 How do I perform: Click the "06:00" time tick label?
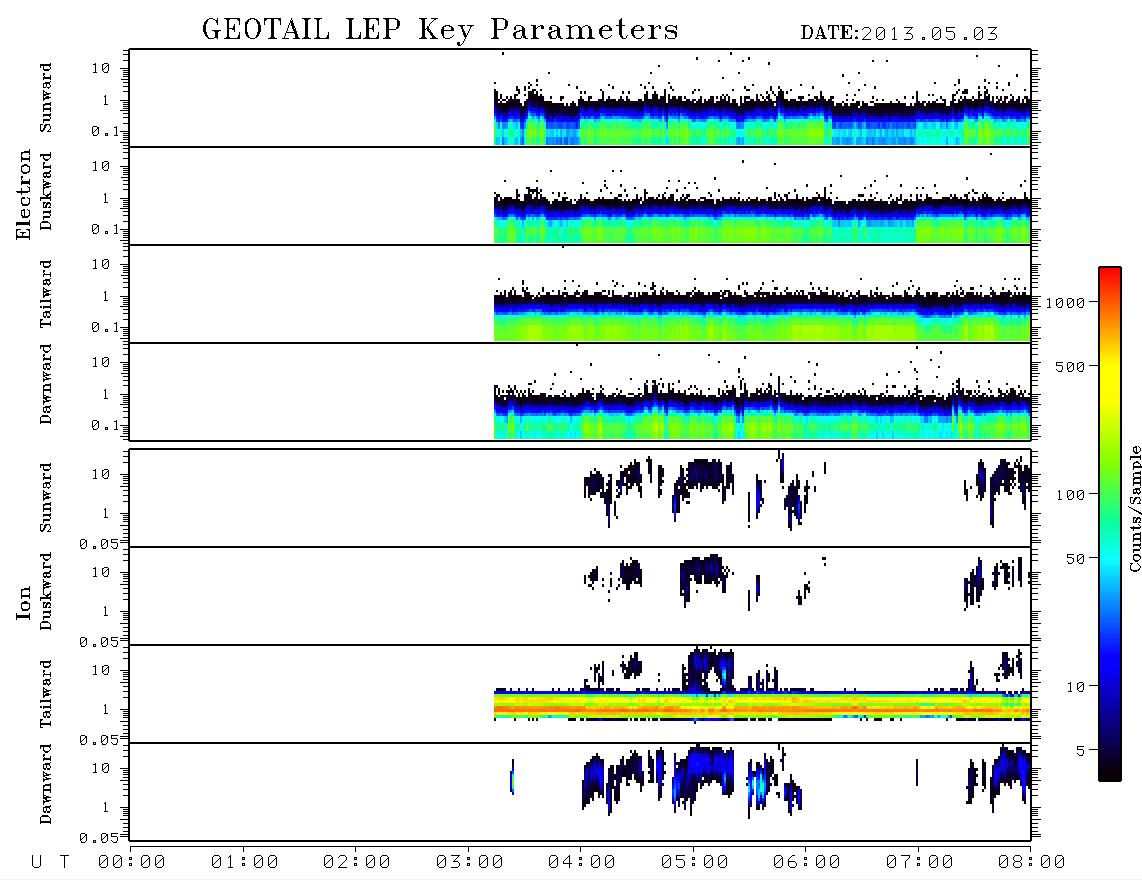[807, 862]
